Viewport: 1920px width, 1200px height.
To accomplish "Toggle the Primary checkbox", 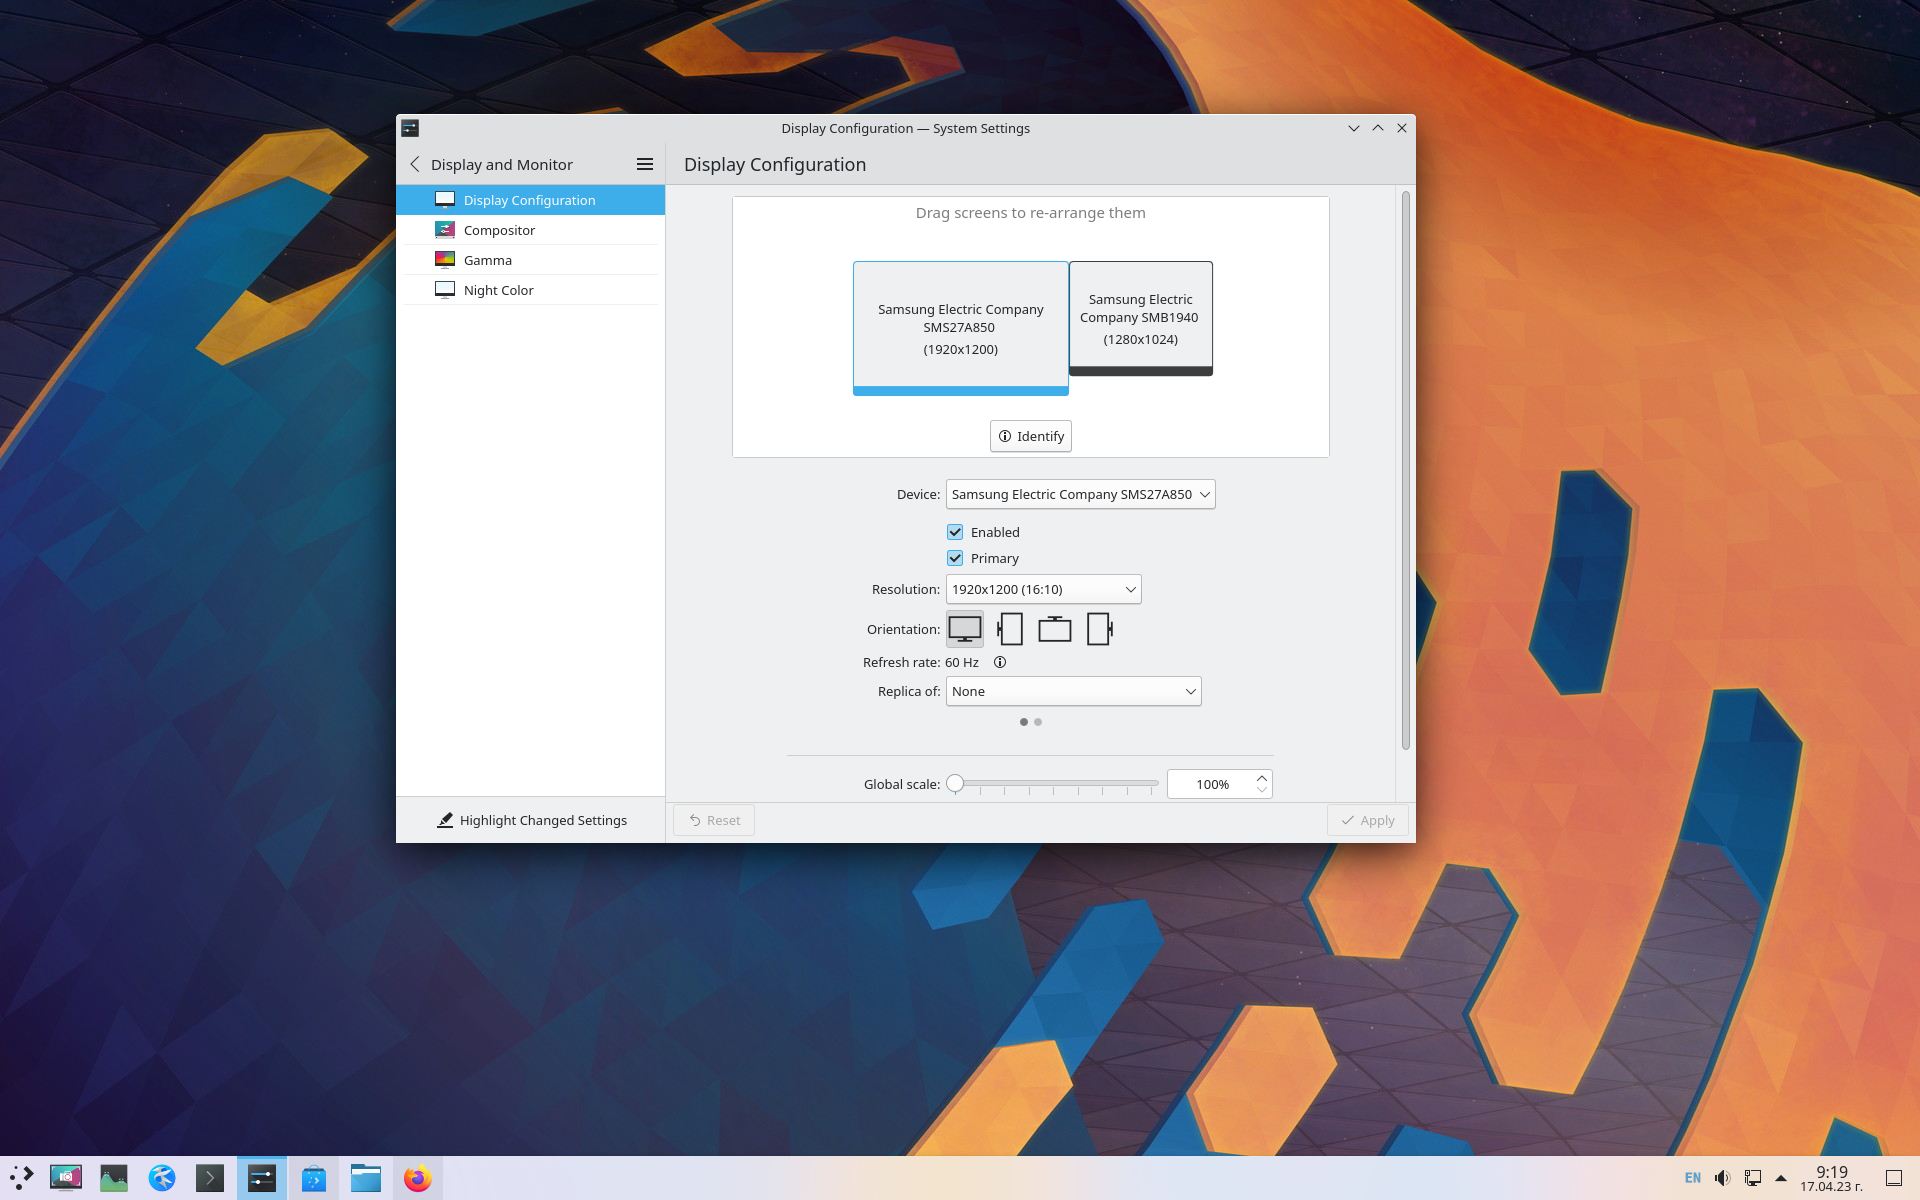I will [x=955, y=558].
